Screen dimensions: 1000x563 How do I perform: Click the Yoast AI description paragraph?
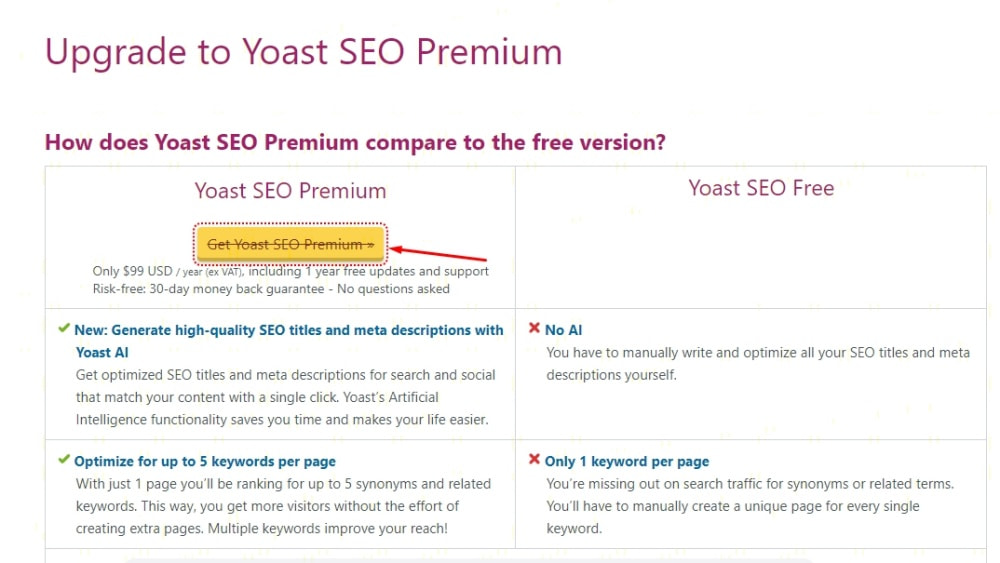286,397
